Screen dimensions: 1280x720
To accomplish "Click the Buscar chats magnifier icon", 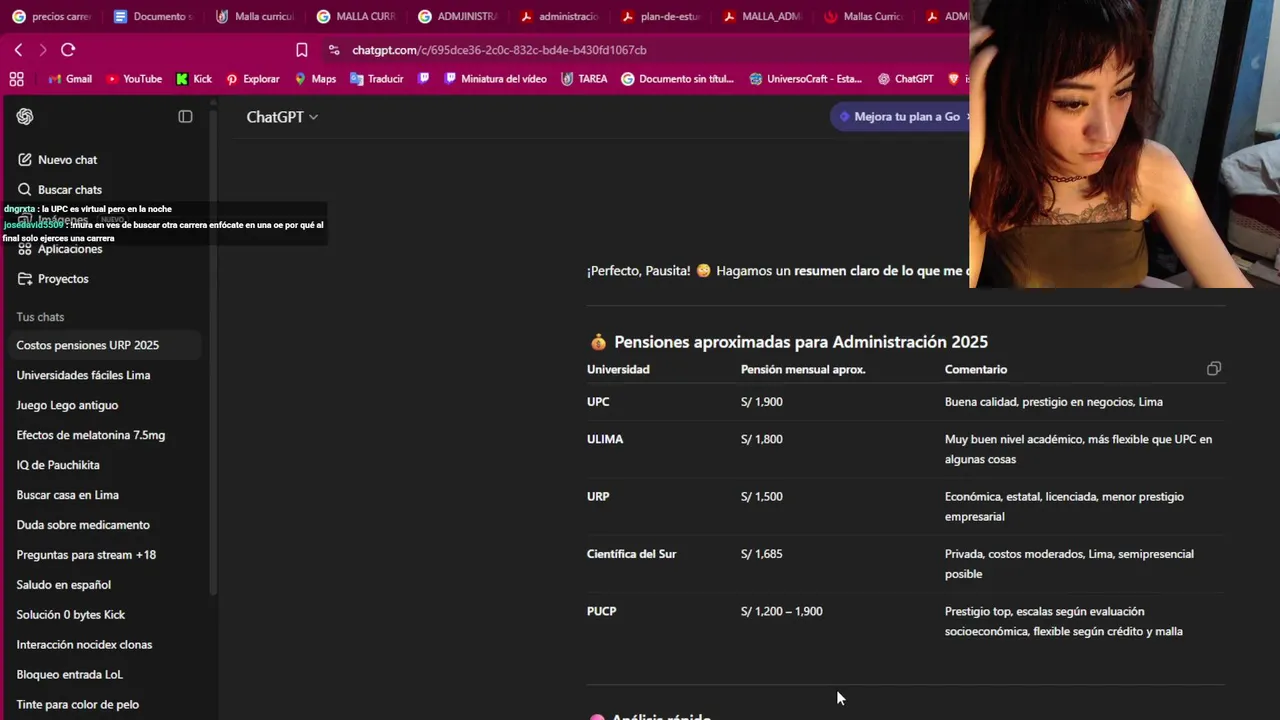I will coord(25,190).
